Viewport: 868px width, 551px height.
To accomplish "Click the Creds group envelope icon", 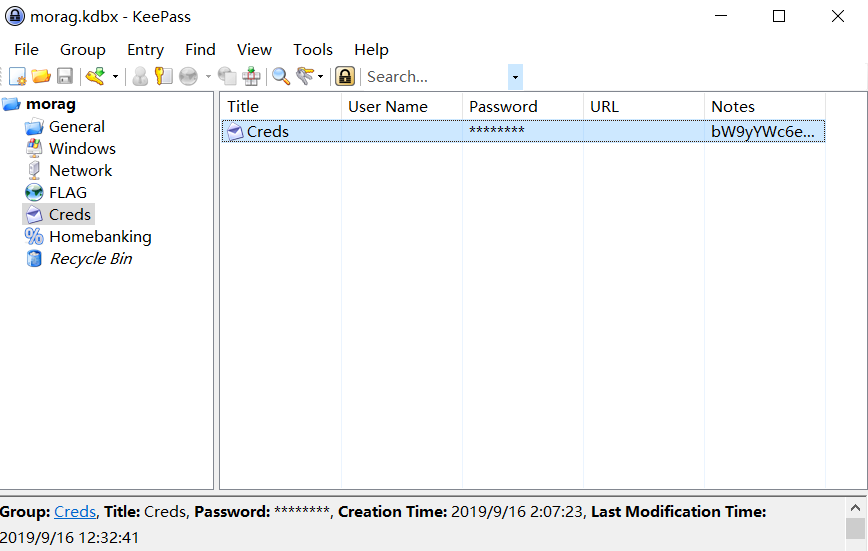I will point(34,215).
